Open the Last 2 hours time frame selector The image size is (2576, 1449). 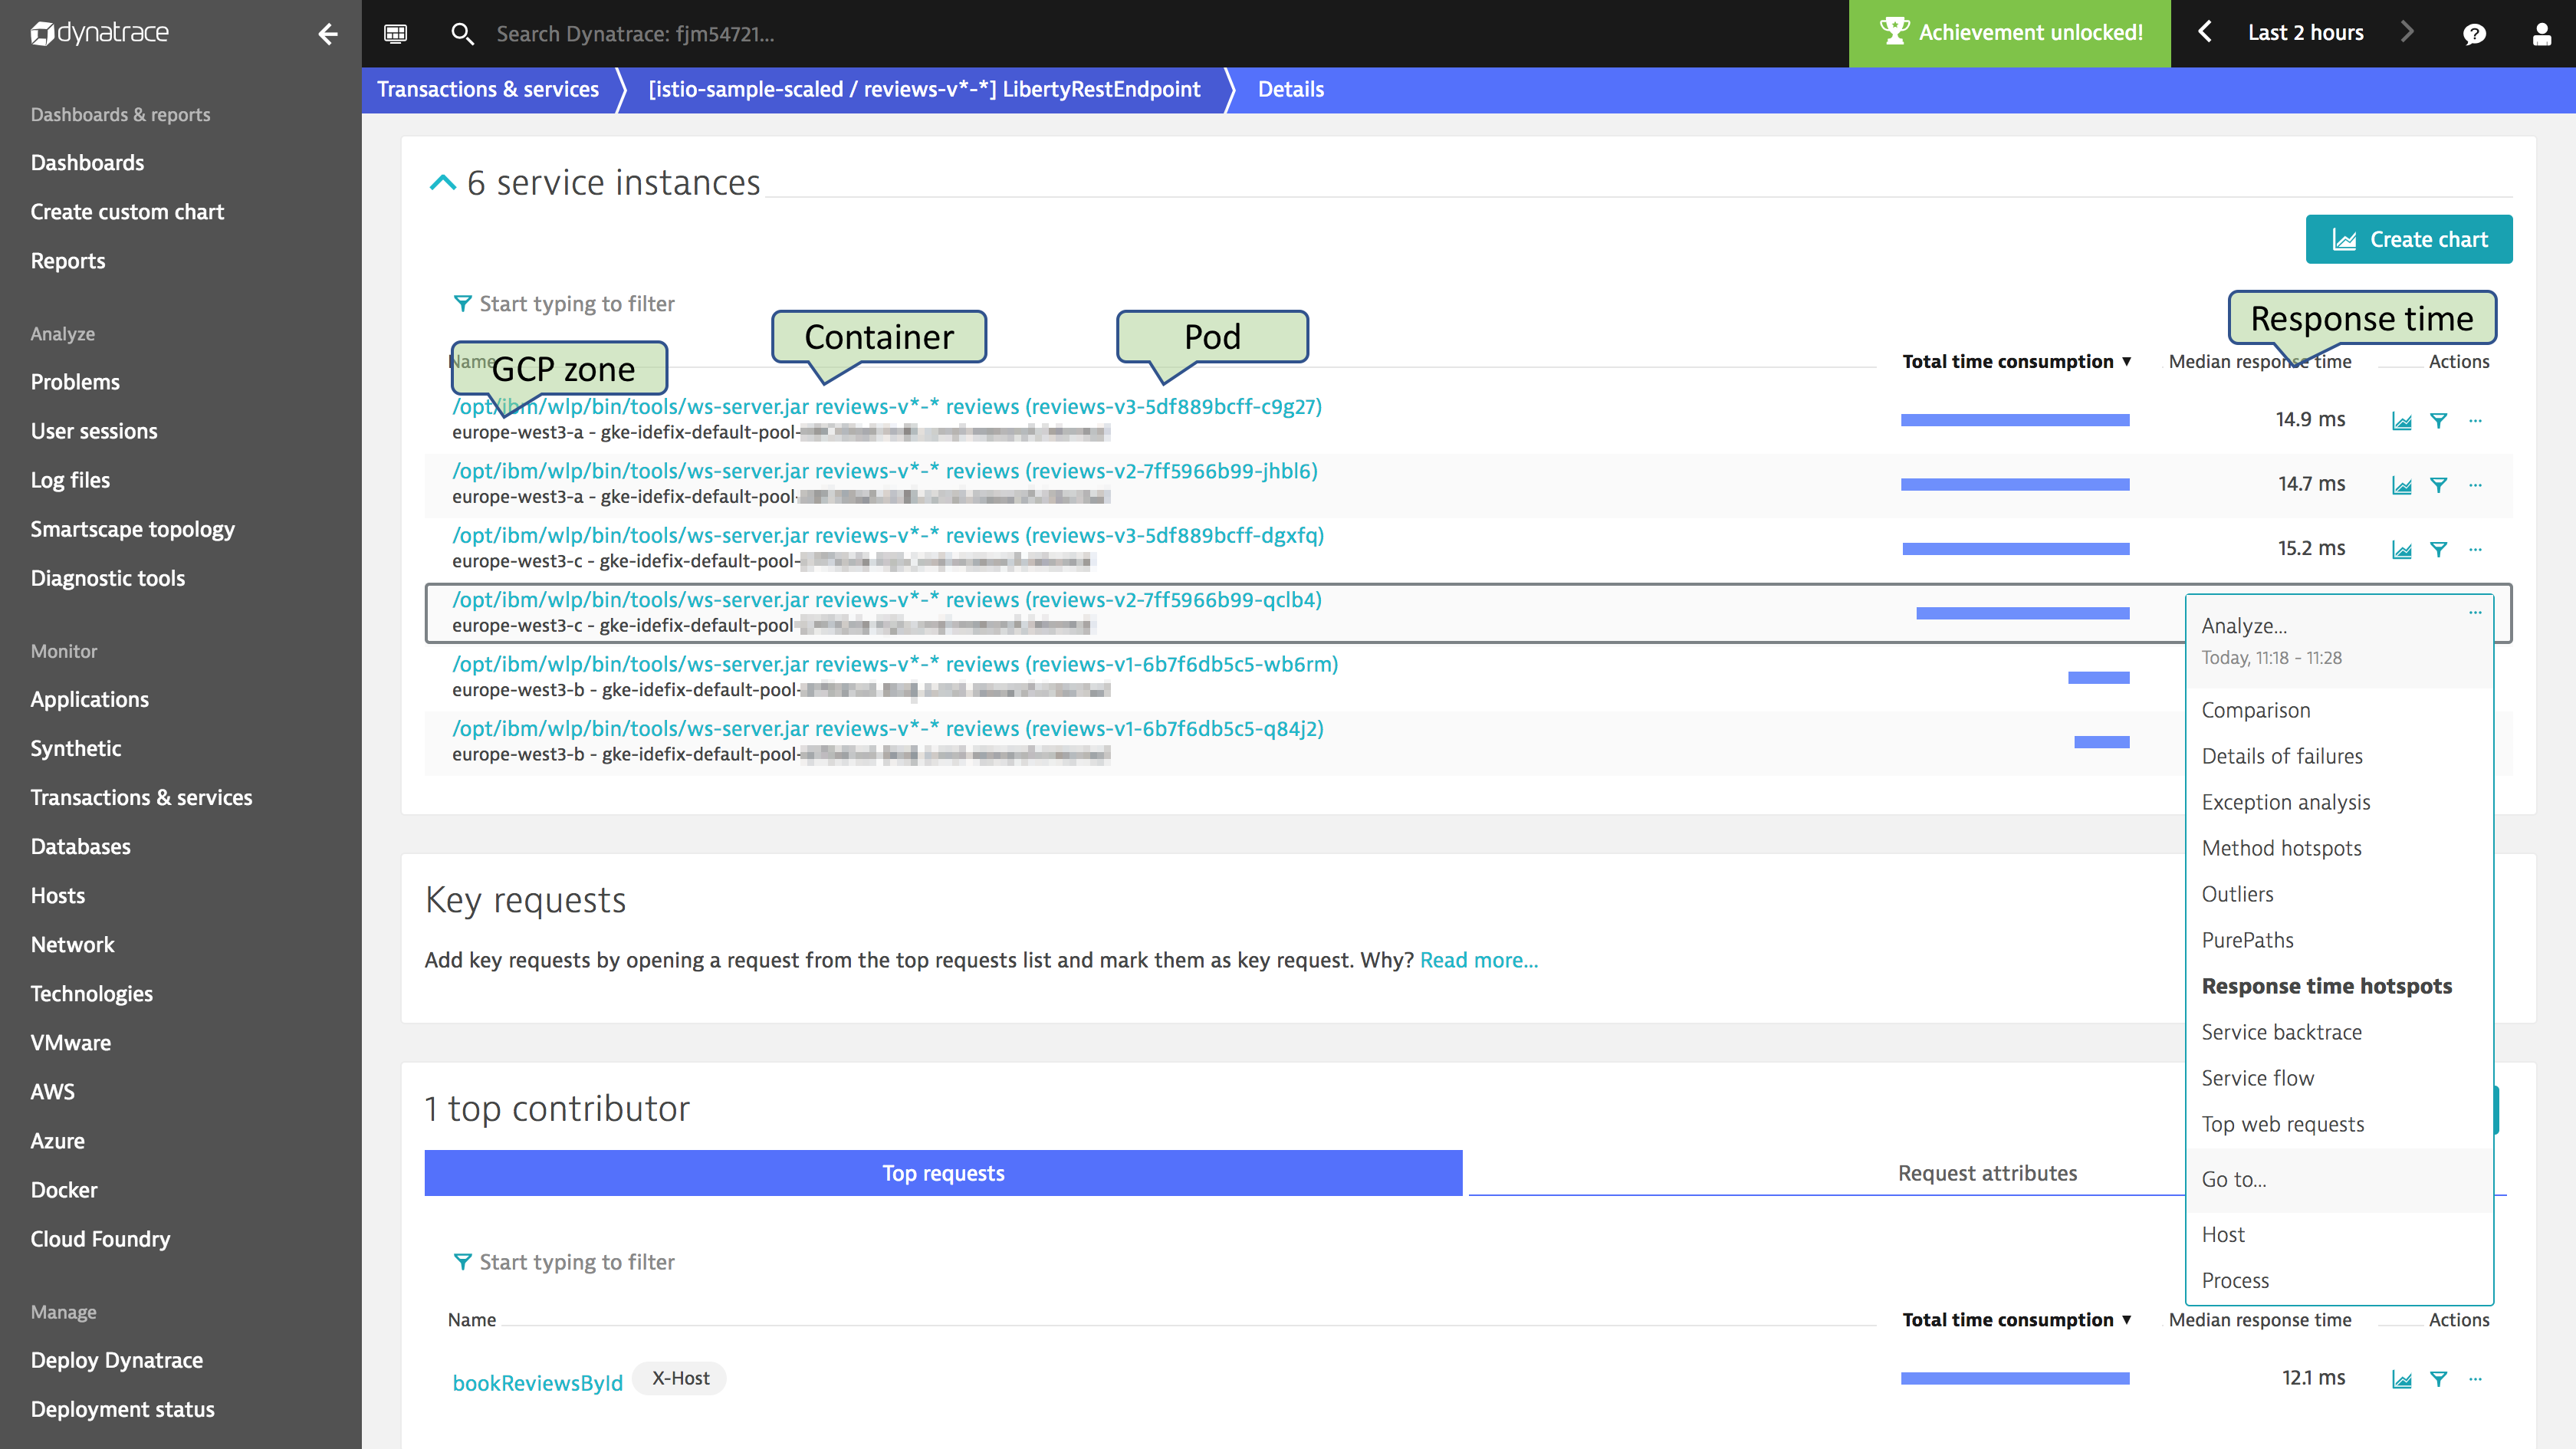point(2305,32)
